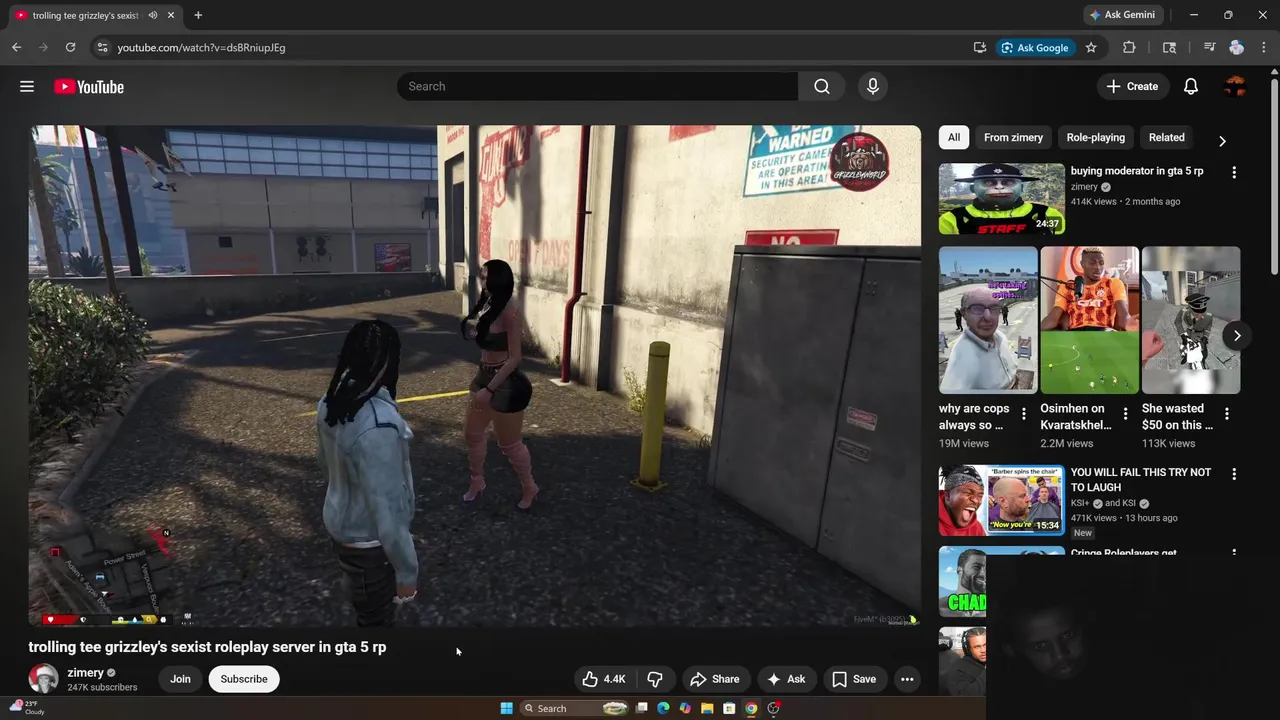Open Microsoft Store from the taskbar
This screenshot has width=1280, height=720.
coord(729,708)
